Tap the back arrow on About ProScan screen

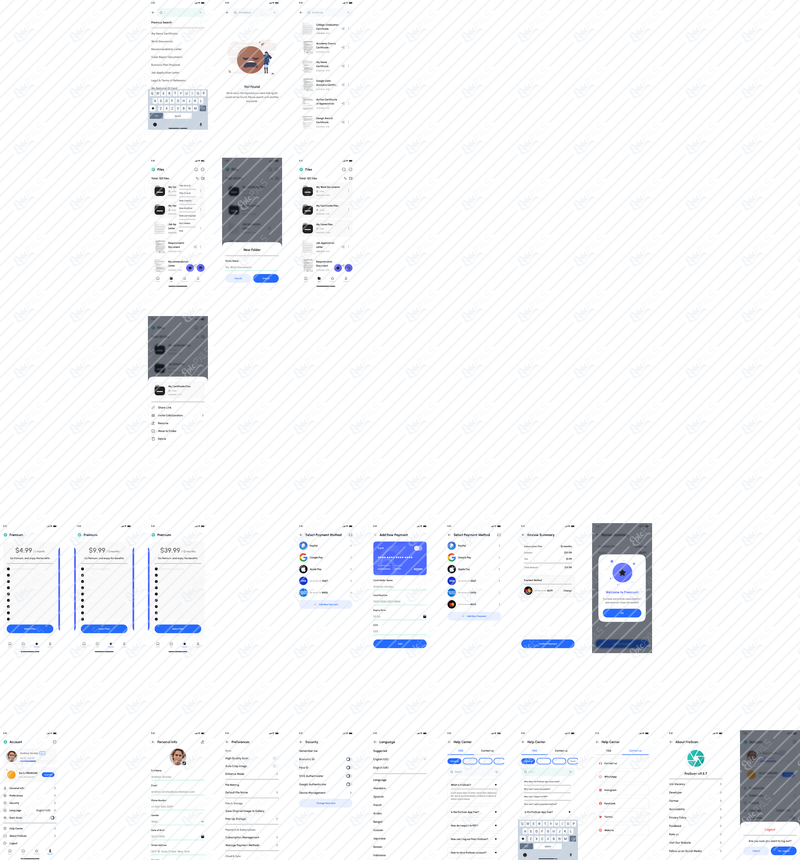click(671, 742)
